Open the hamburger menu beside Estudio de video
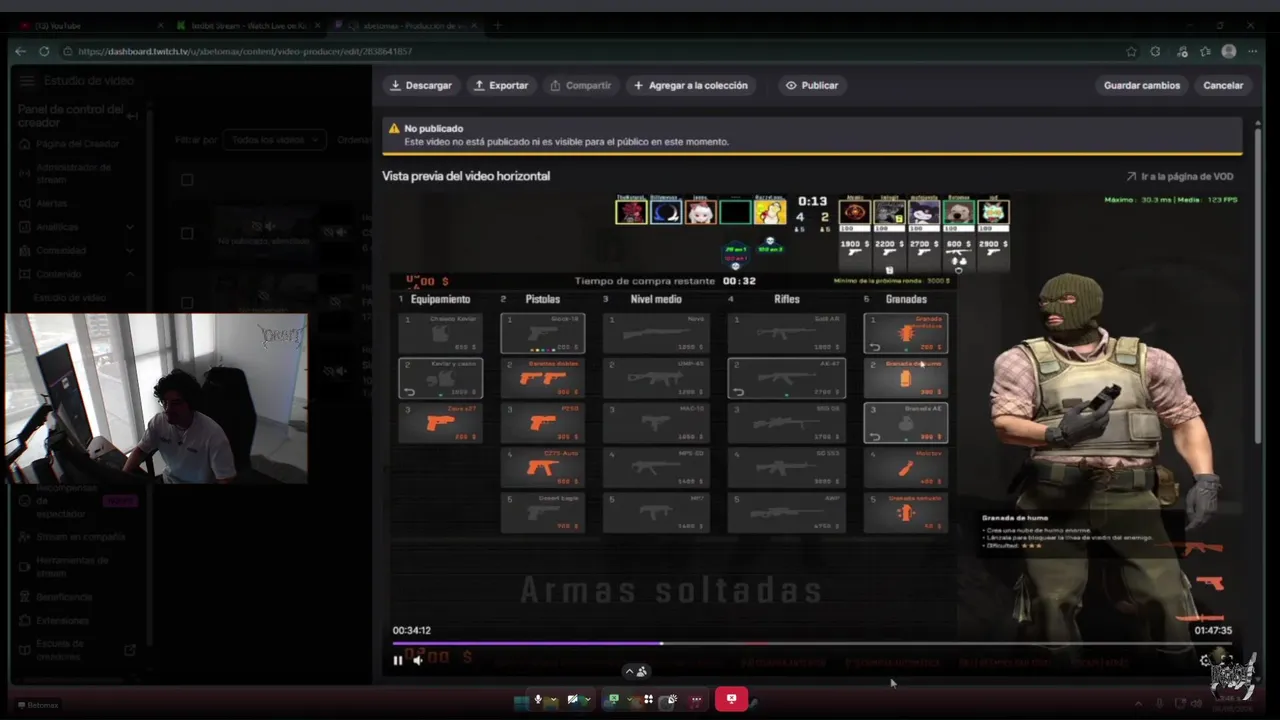 (x=27, y=81)
